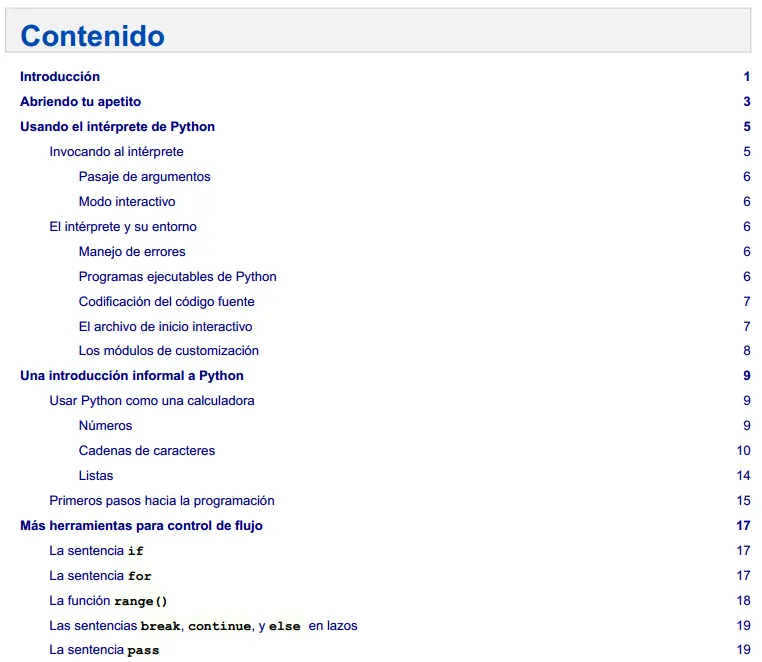The width and height of the screenshot is (762, 662).
Task: Go to Más herramientas para control de flujo
Action: pos(141,526)
